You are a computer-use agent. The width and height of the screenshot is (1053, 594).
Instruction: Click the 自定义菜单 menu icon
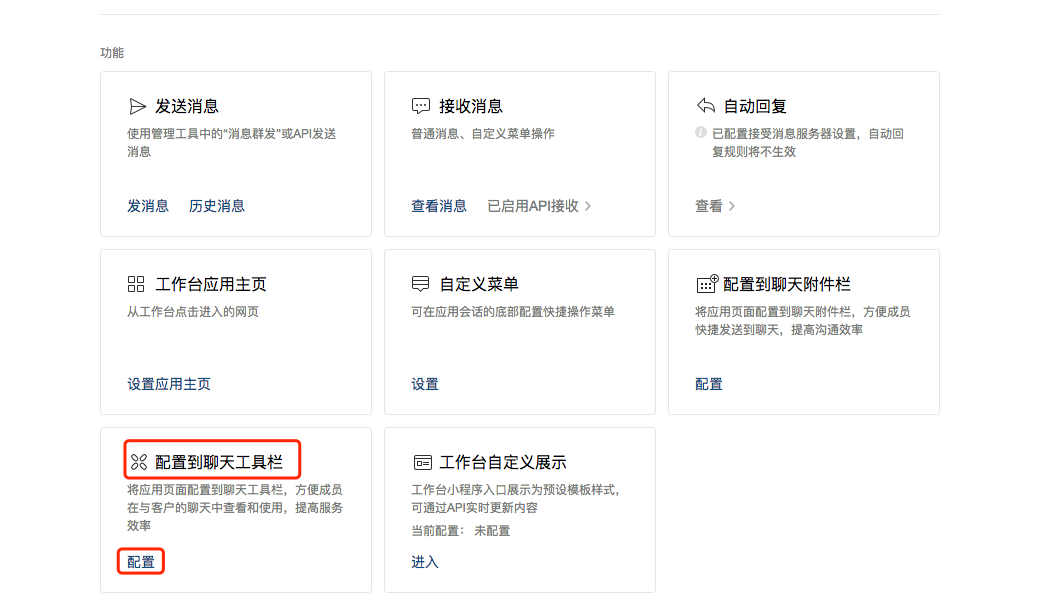point(420,284)
